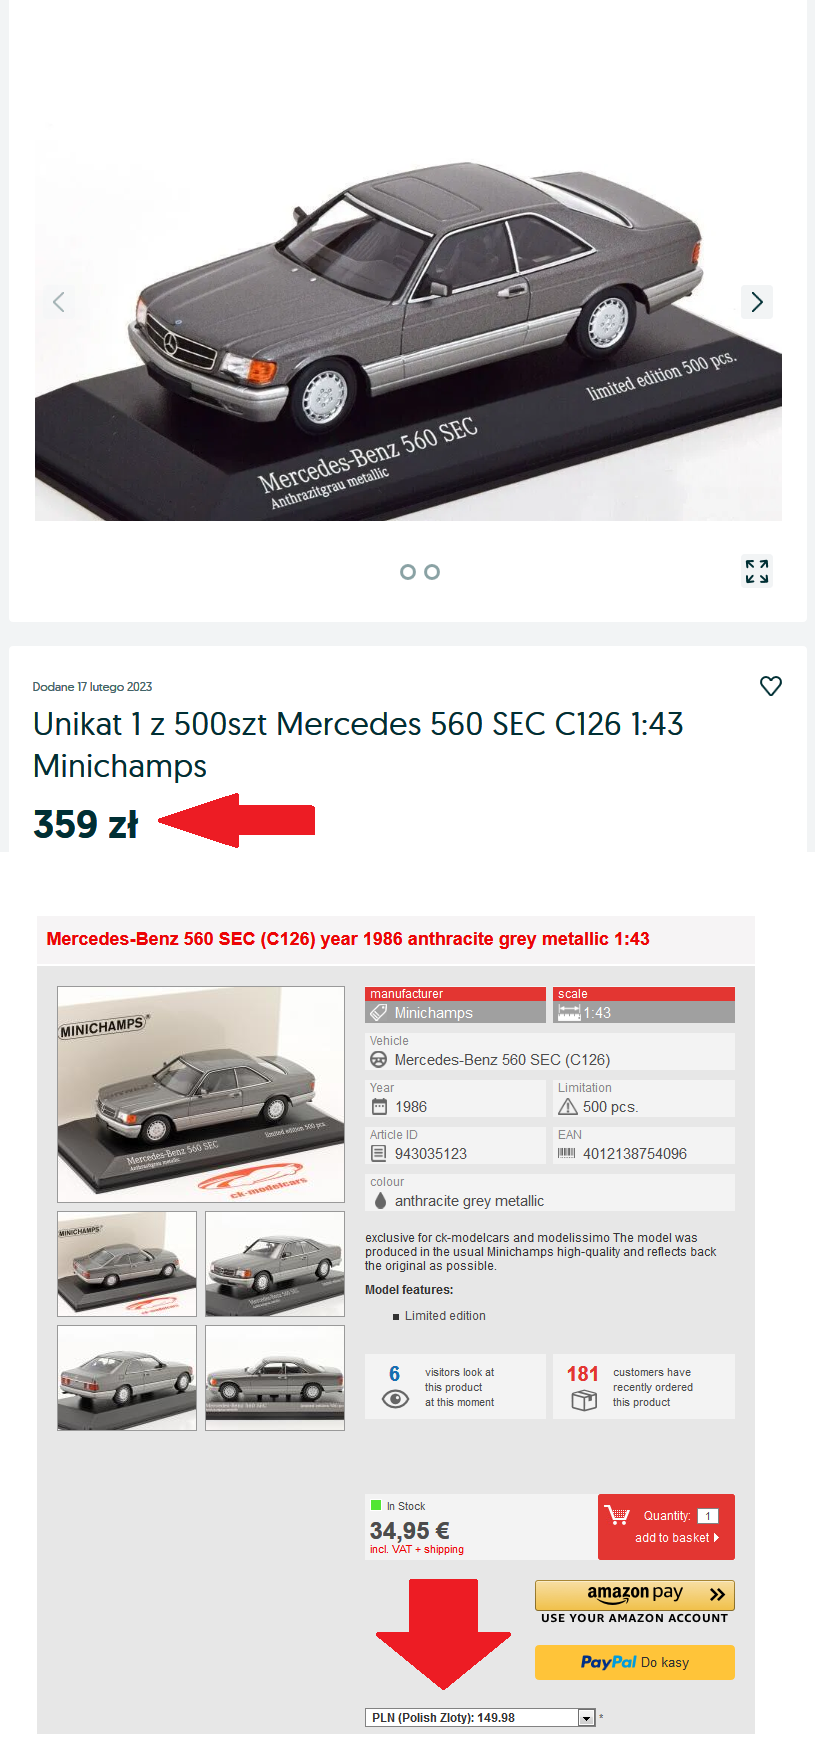Show the next car photo with right chevron
Image resolution: width=832 pixels, height=1760 pixels.
coord(757,301)
